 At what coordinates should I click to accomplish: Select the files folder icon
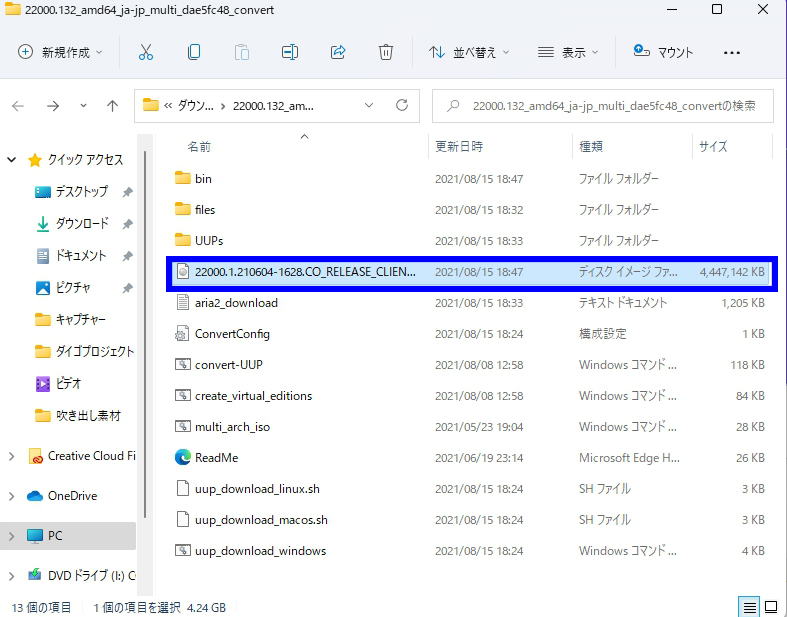coord(183,209)
